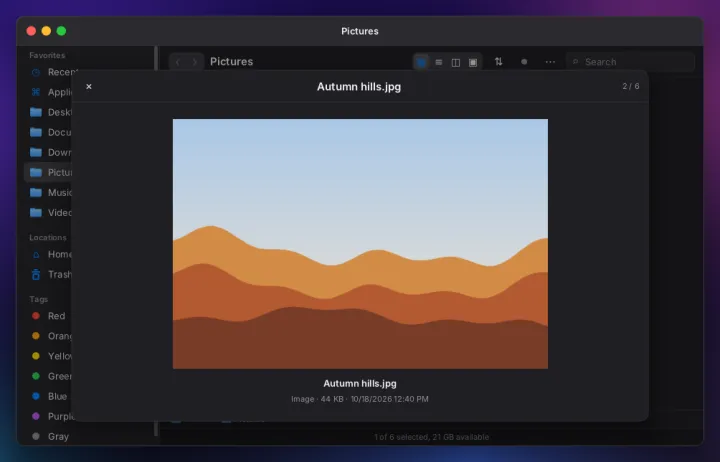
Task: Open the Trash in sidebar
Action: click(x=48, y=275)
